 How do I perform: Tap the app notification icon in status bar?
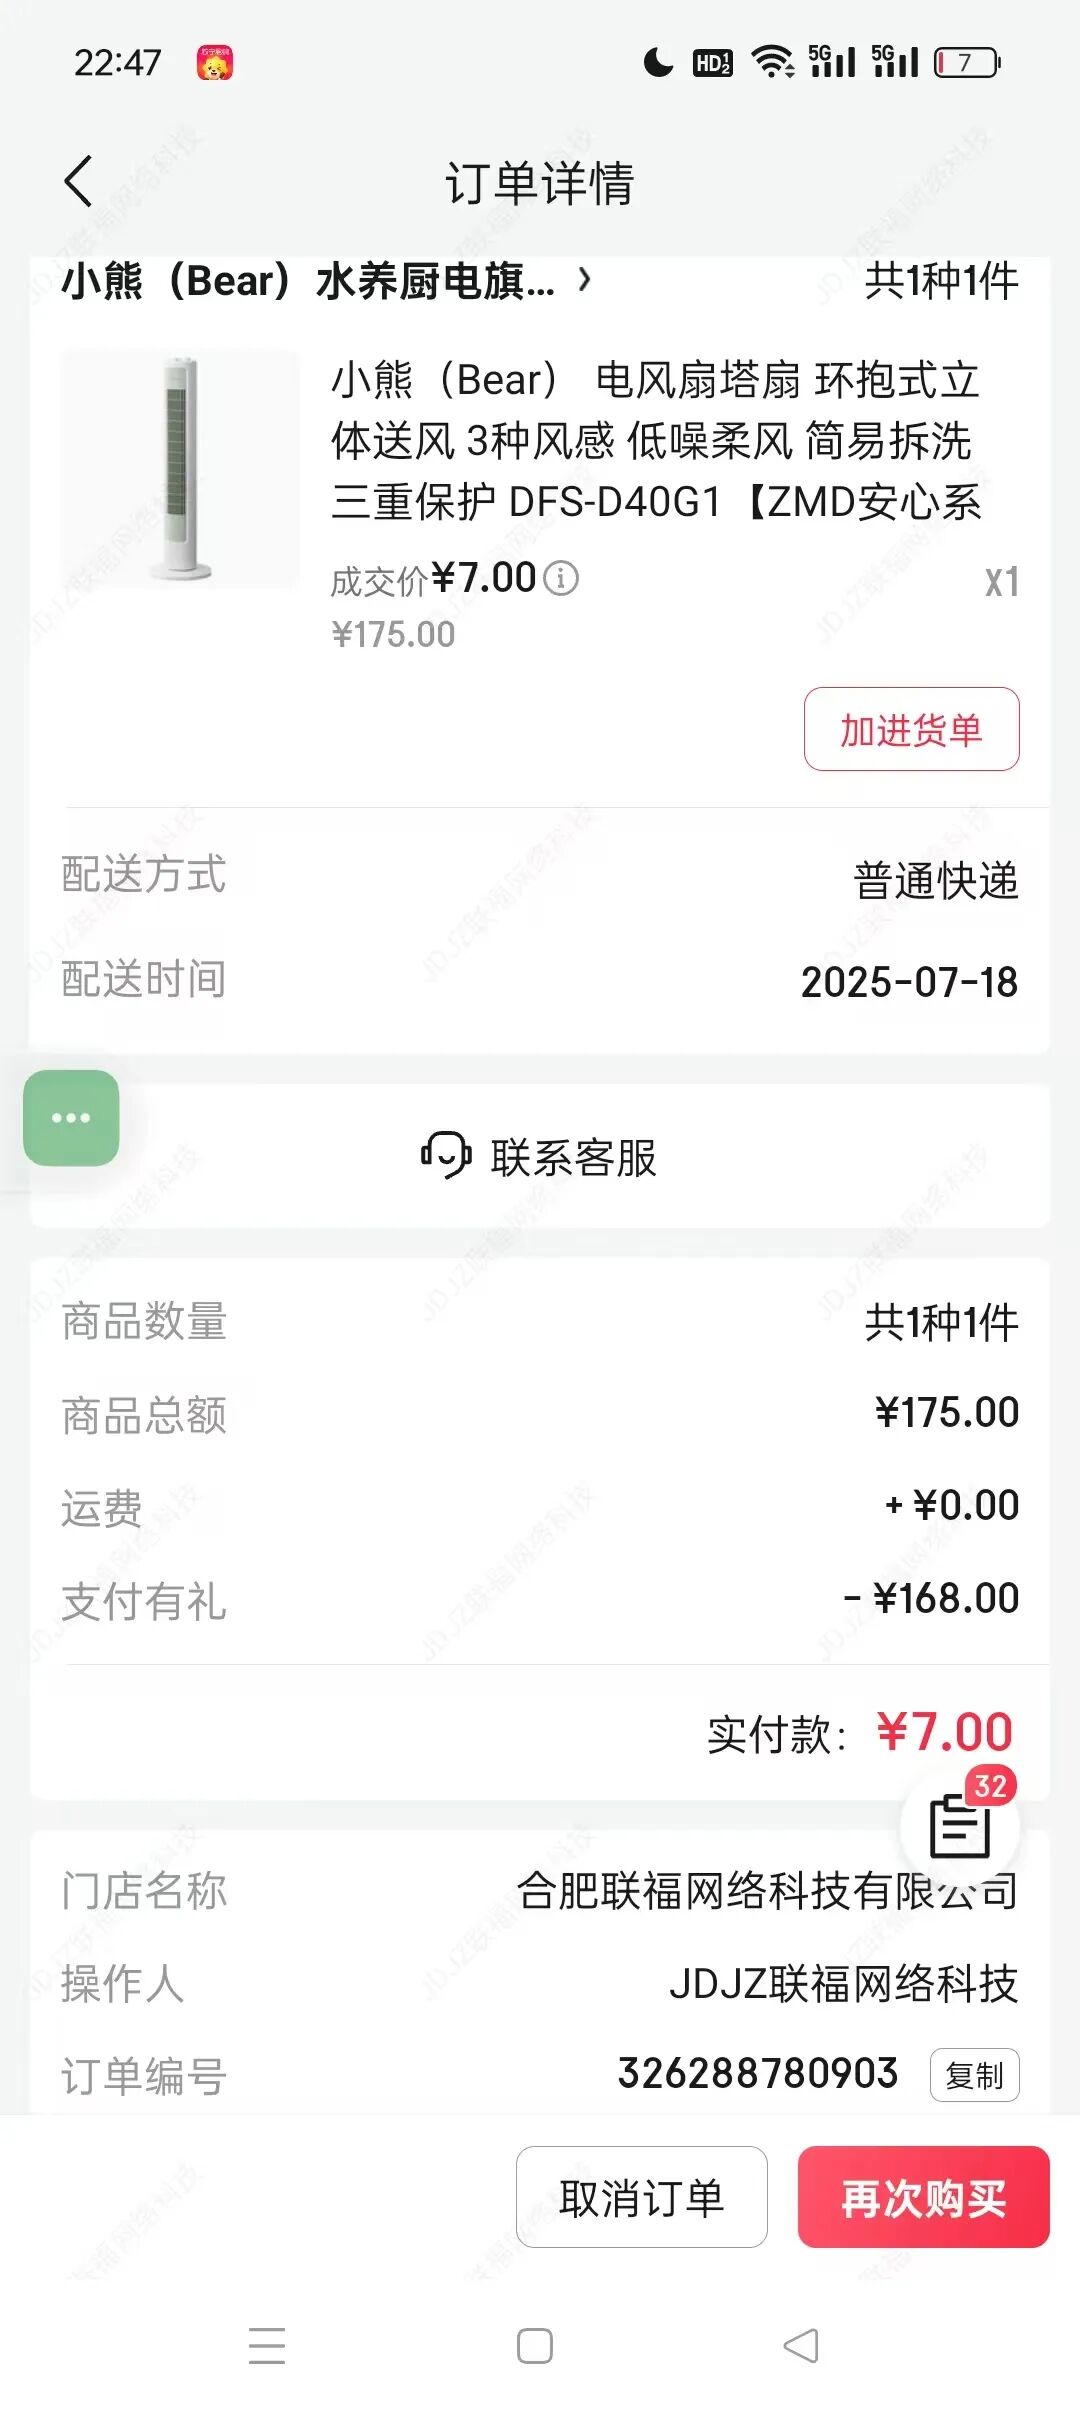[x=215, y=63]
